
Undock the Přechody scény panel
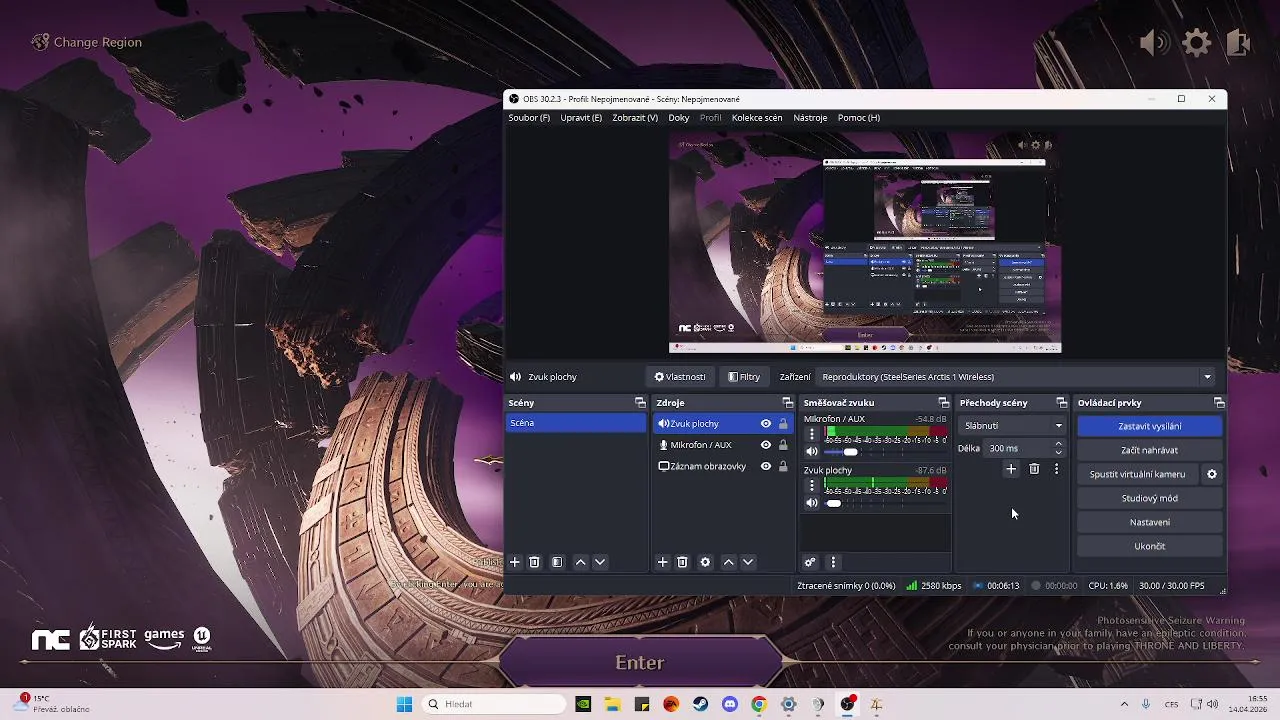tap(1061, 403)
